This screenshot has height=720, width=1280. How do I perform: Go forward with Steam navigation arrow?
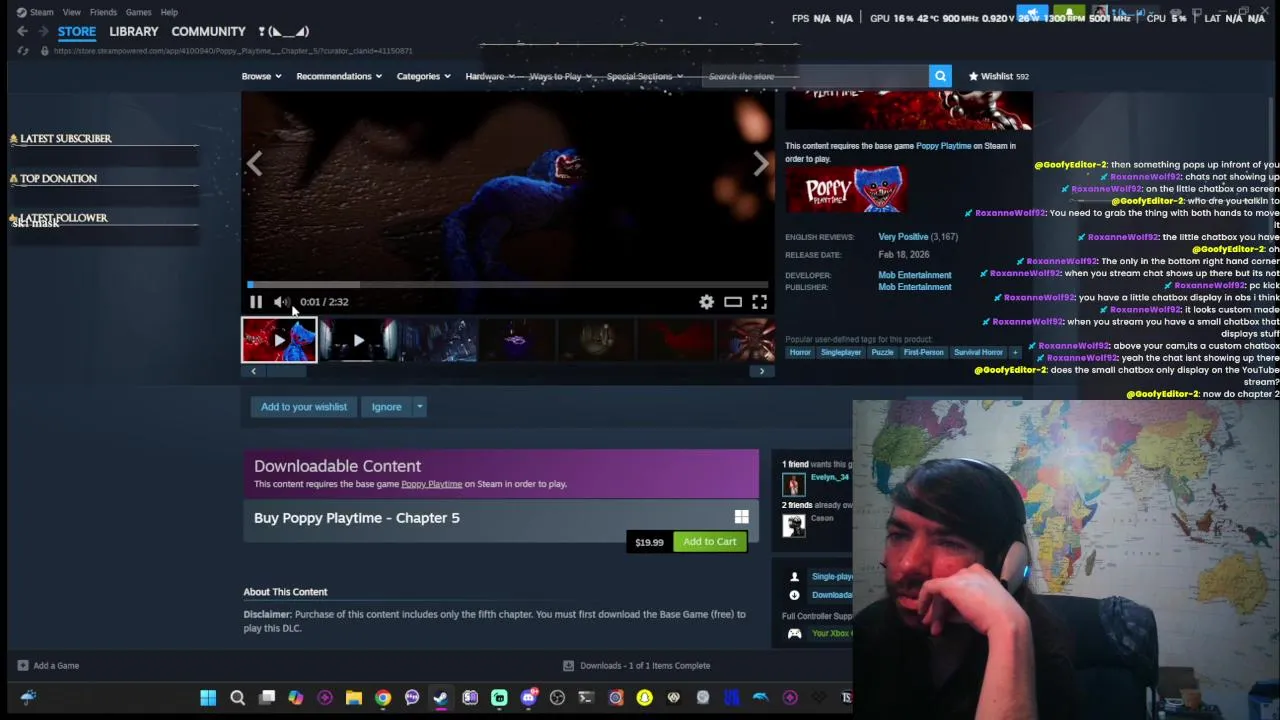coord(43,32)
